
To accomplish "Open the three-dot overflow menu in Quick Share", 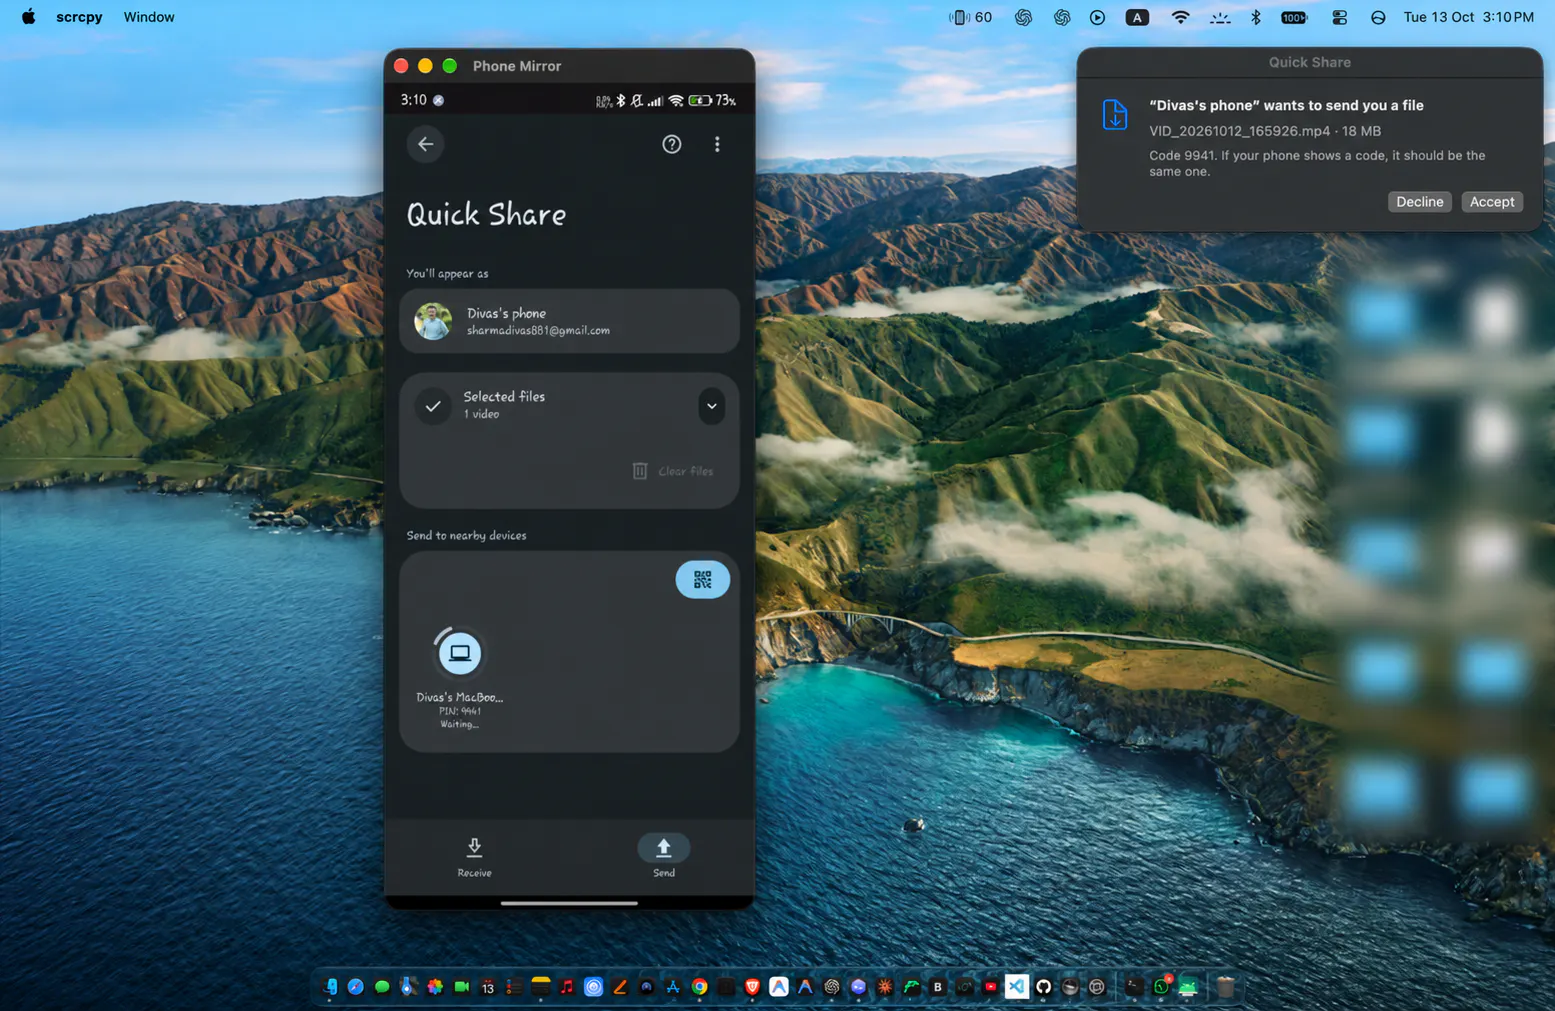I will pos(717,144).
